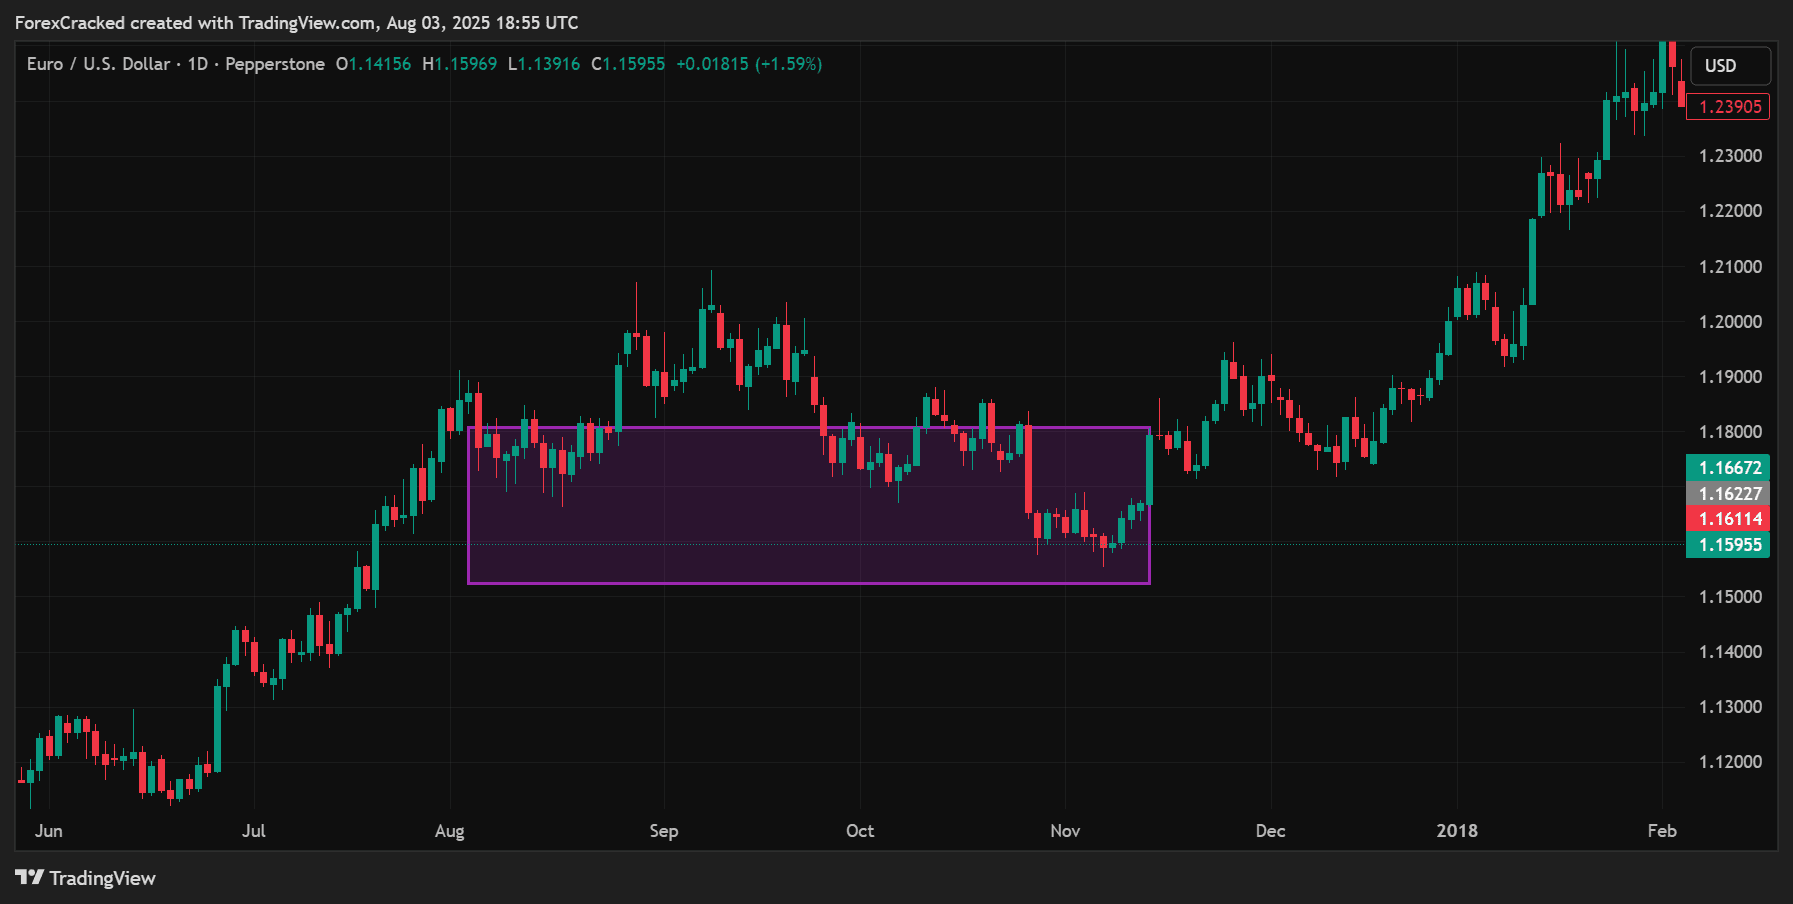Select the Nov label on the time axis

pos(1065,831)
